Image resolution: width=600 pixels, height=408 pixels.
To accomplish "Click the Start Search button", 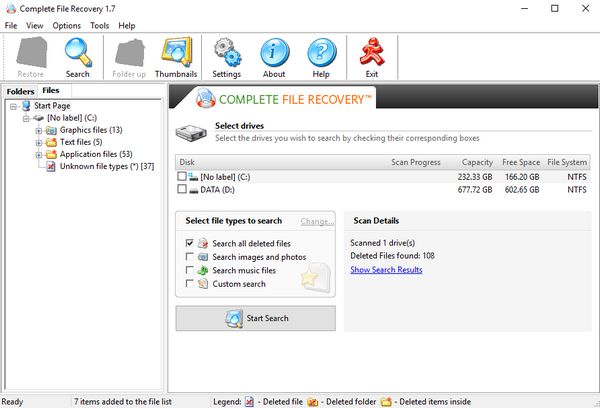I will (x=256, y=318).
